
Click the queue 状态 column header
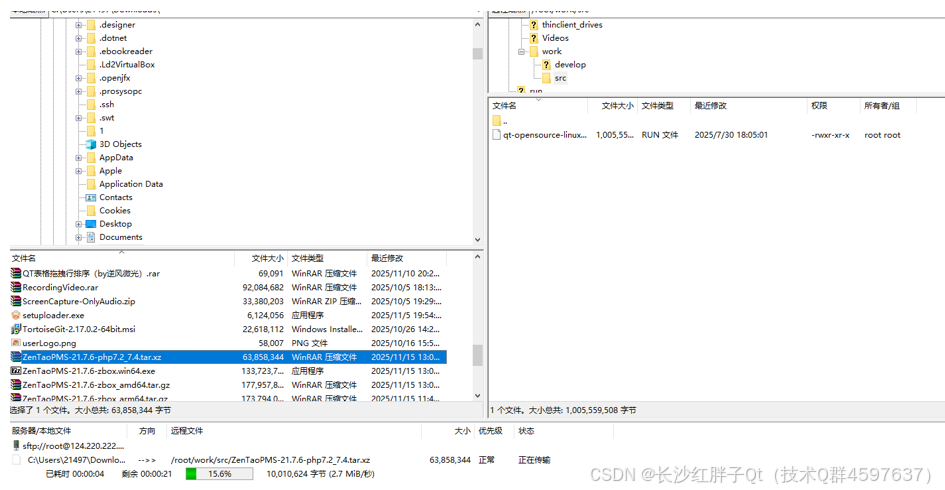[564, 431]
